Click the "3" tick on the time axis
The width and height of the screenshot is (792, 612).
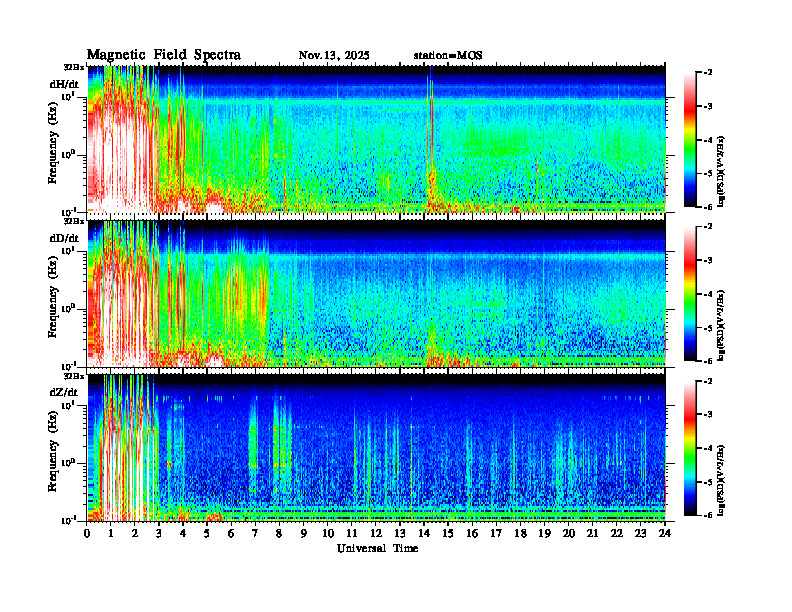pyautogui.click(x=159, y=534)
